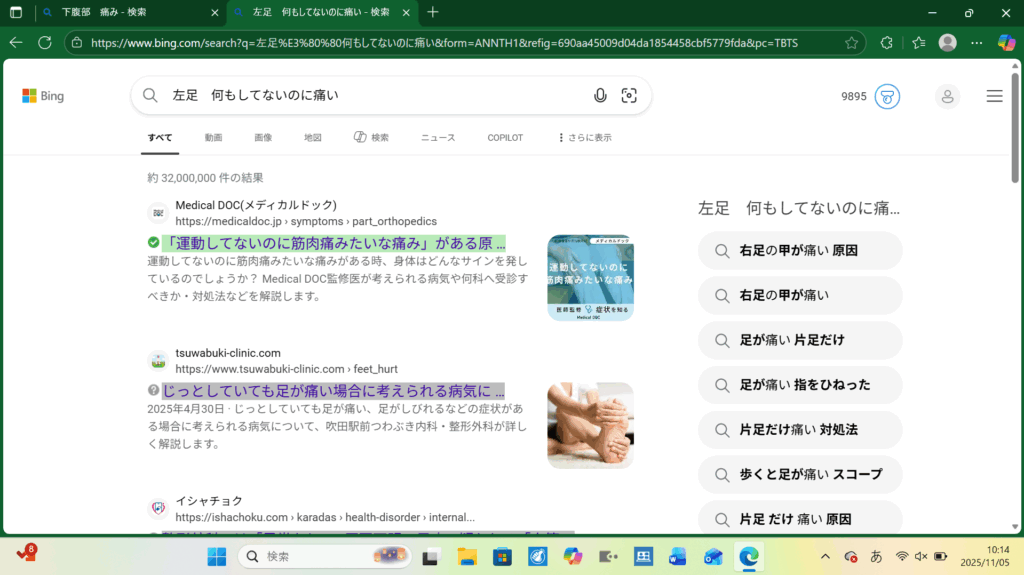Screen dimensions: 1024x575
Task: Open browser extensions puzzle icon
Action: pyautogui.click(x=886, y=43)
